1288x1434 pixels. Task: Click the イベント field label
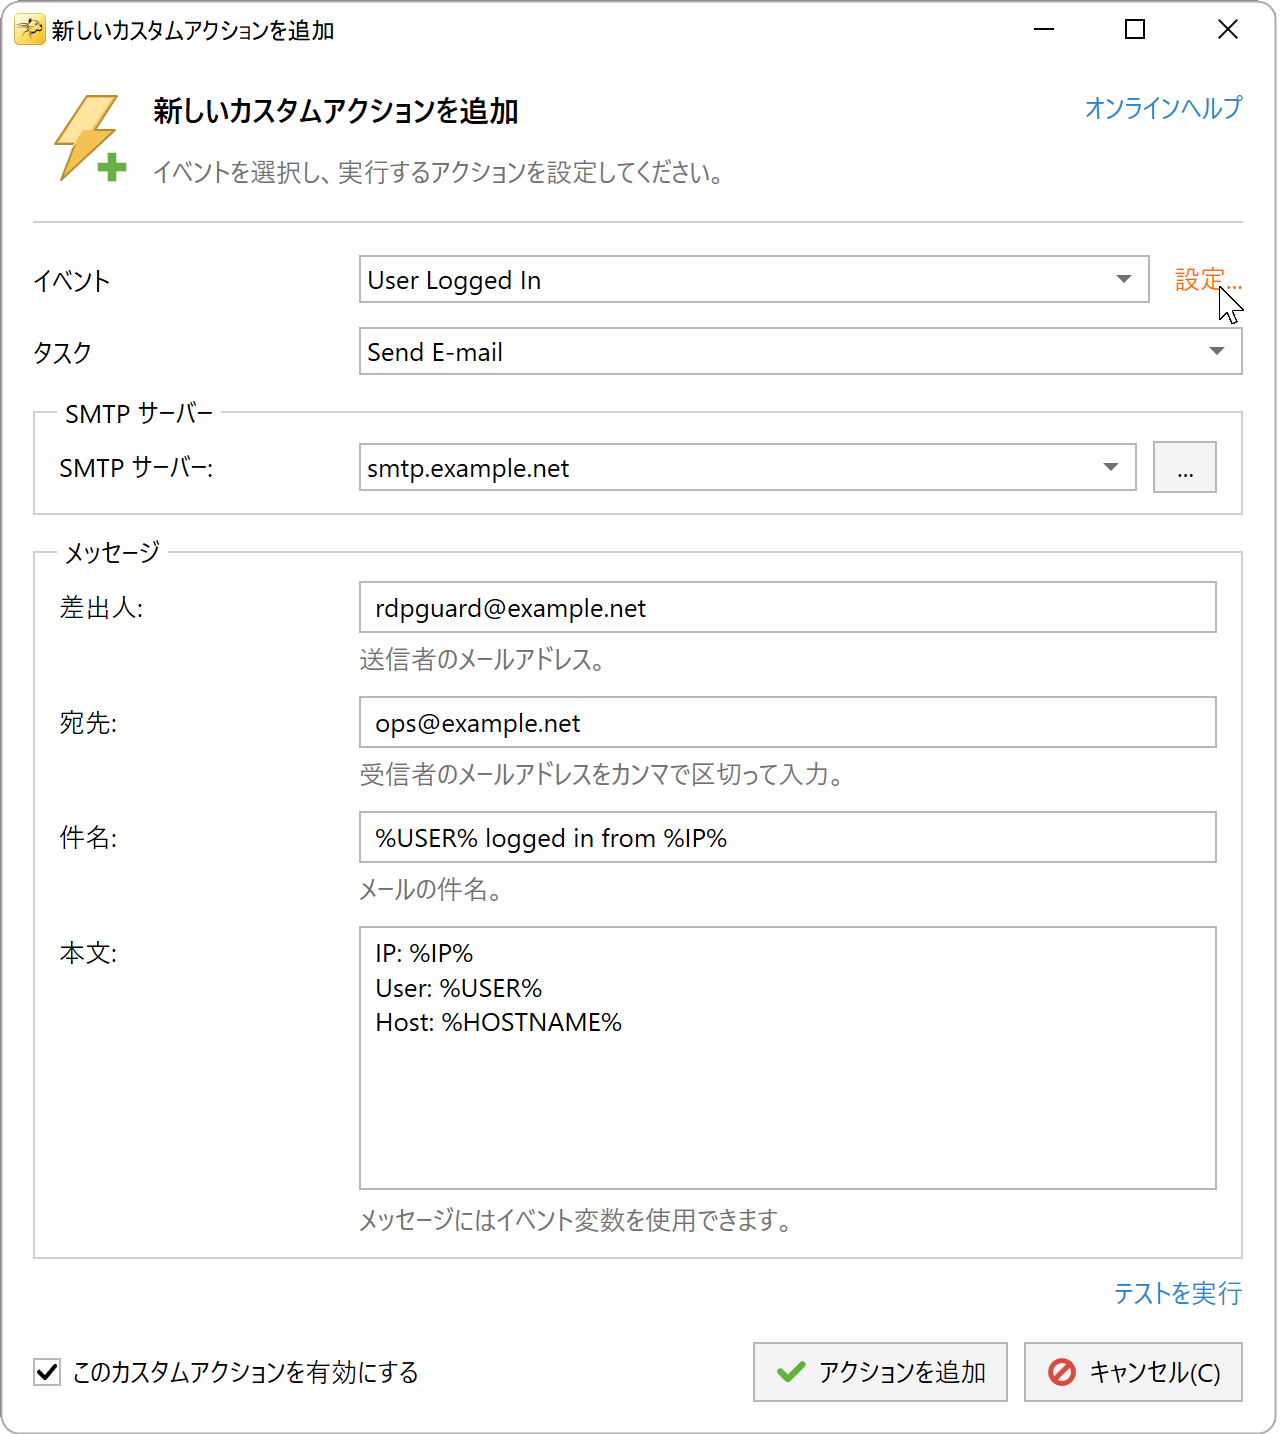(x=71, y=281)
